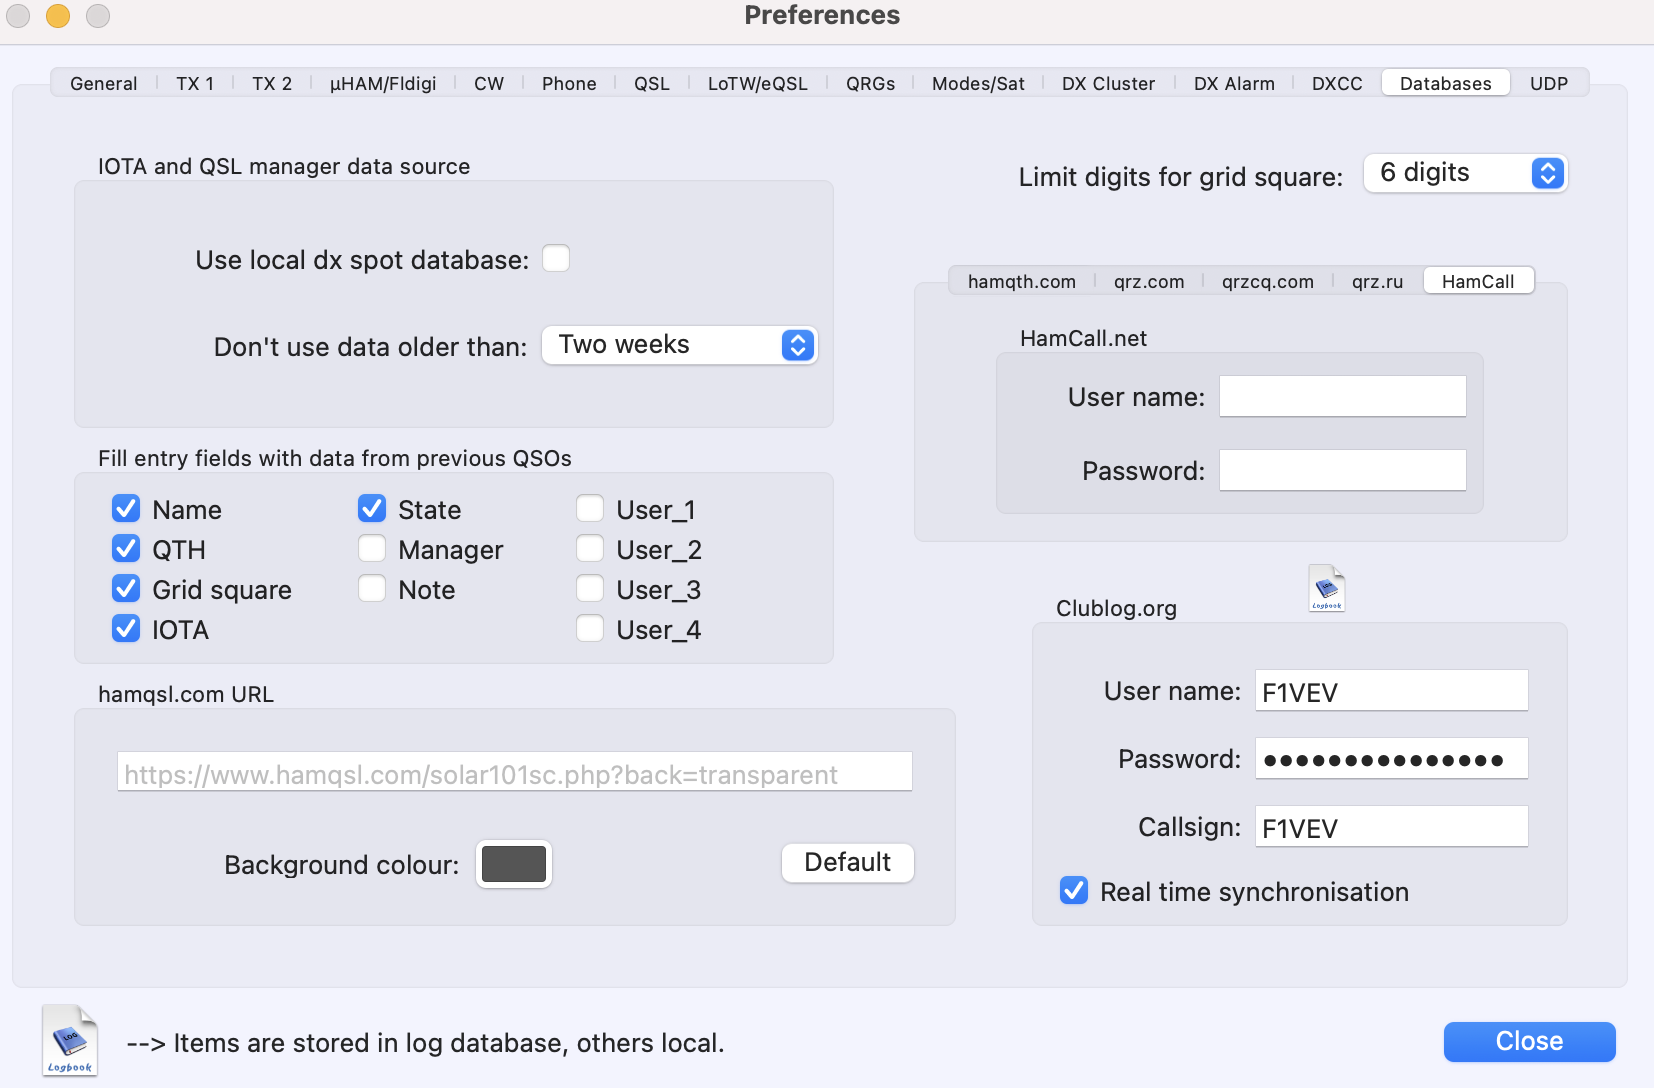Click the Clublog Callsign field
Screen dimensions: 1654x1088
(x=1390, y=827)
